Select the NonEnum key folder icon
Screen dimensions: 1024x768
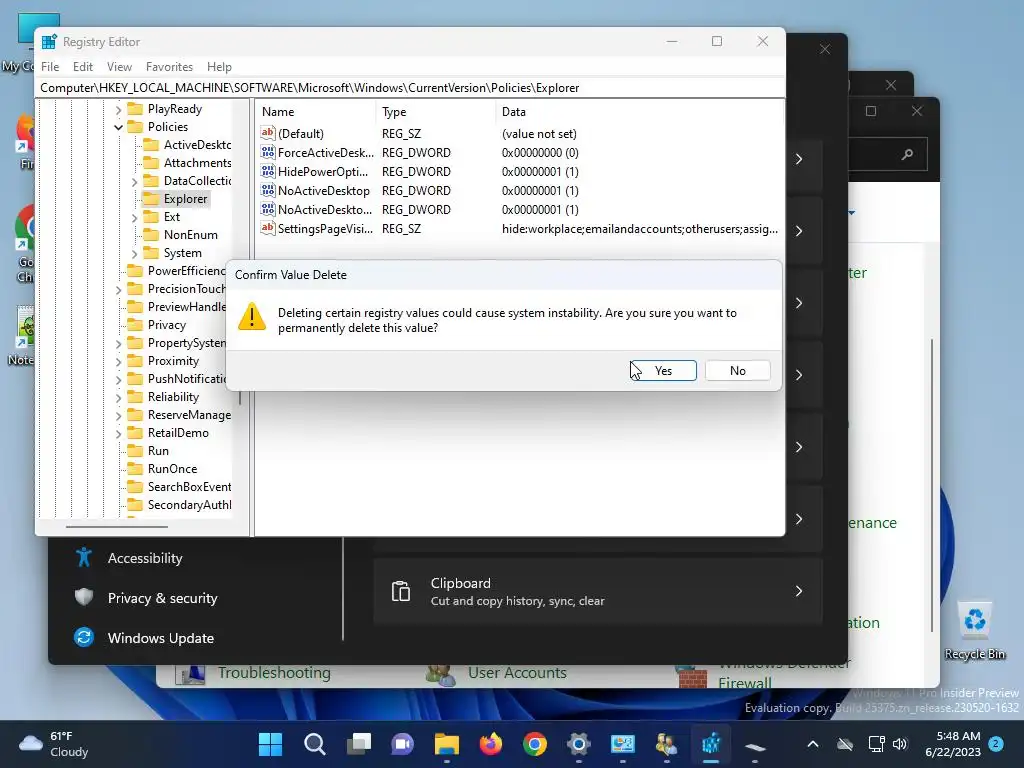[151, 234]
